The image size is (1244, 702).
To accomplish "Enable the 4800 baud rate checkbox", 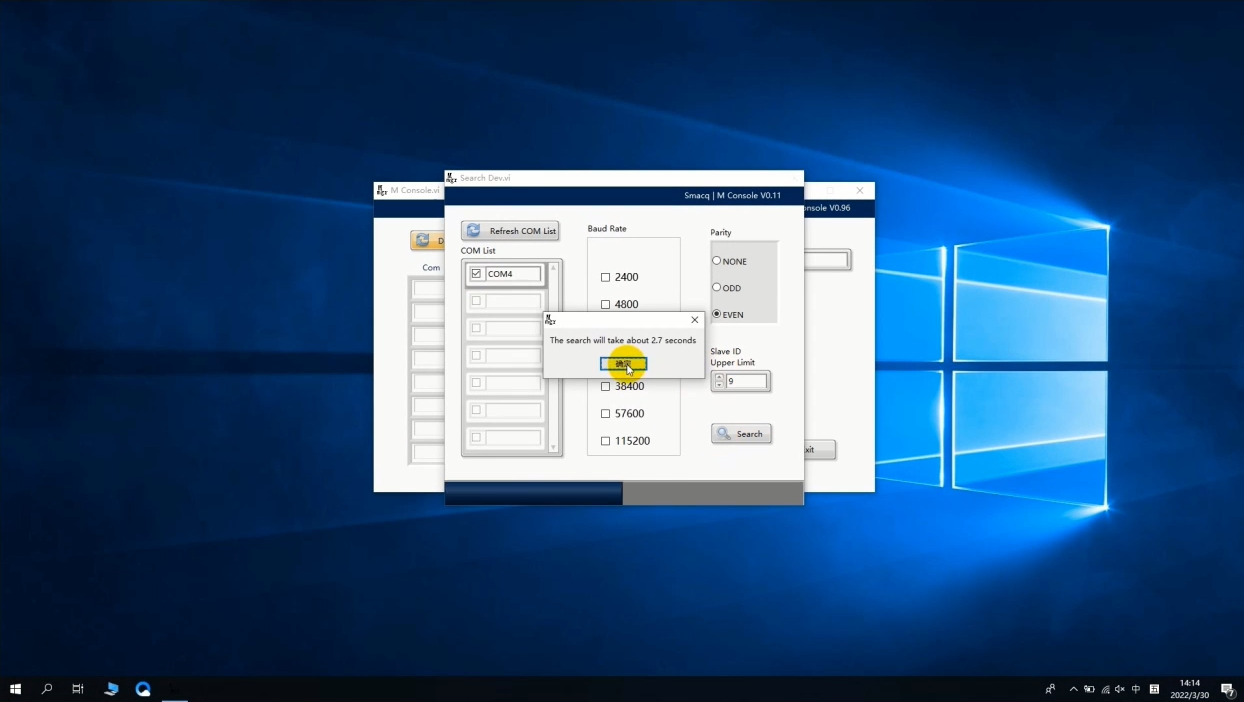I will click(x=605, y=304).
